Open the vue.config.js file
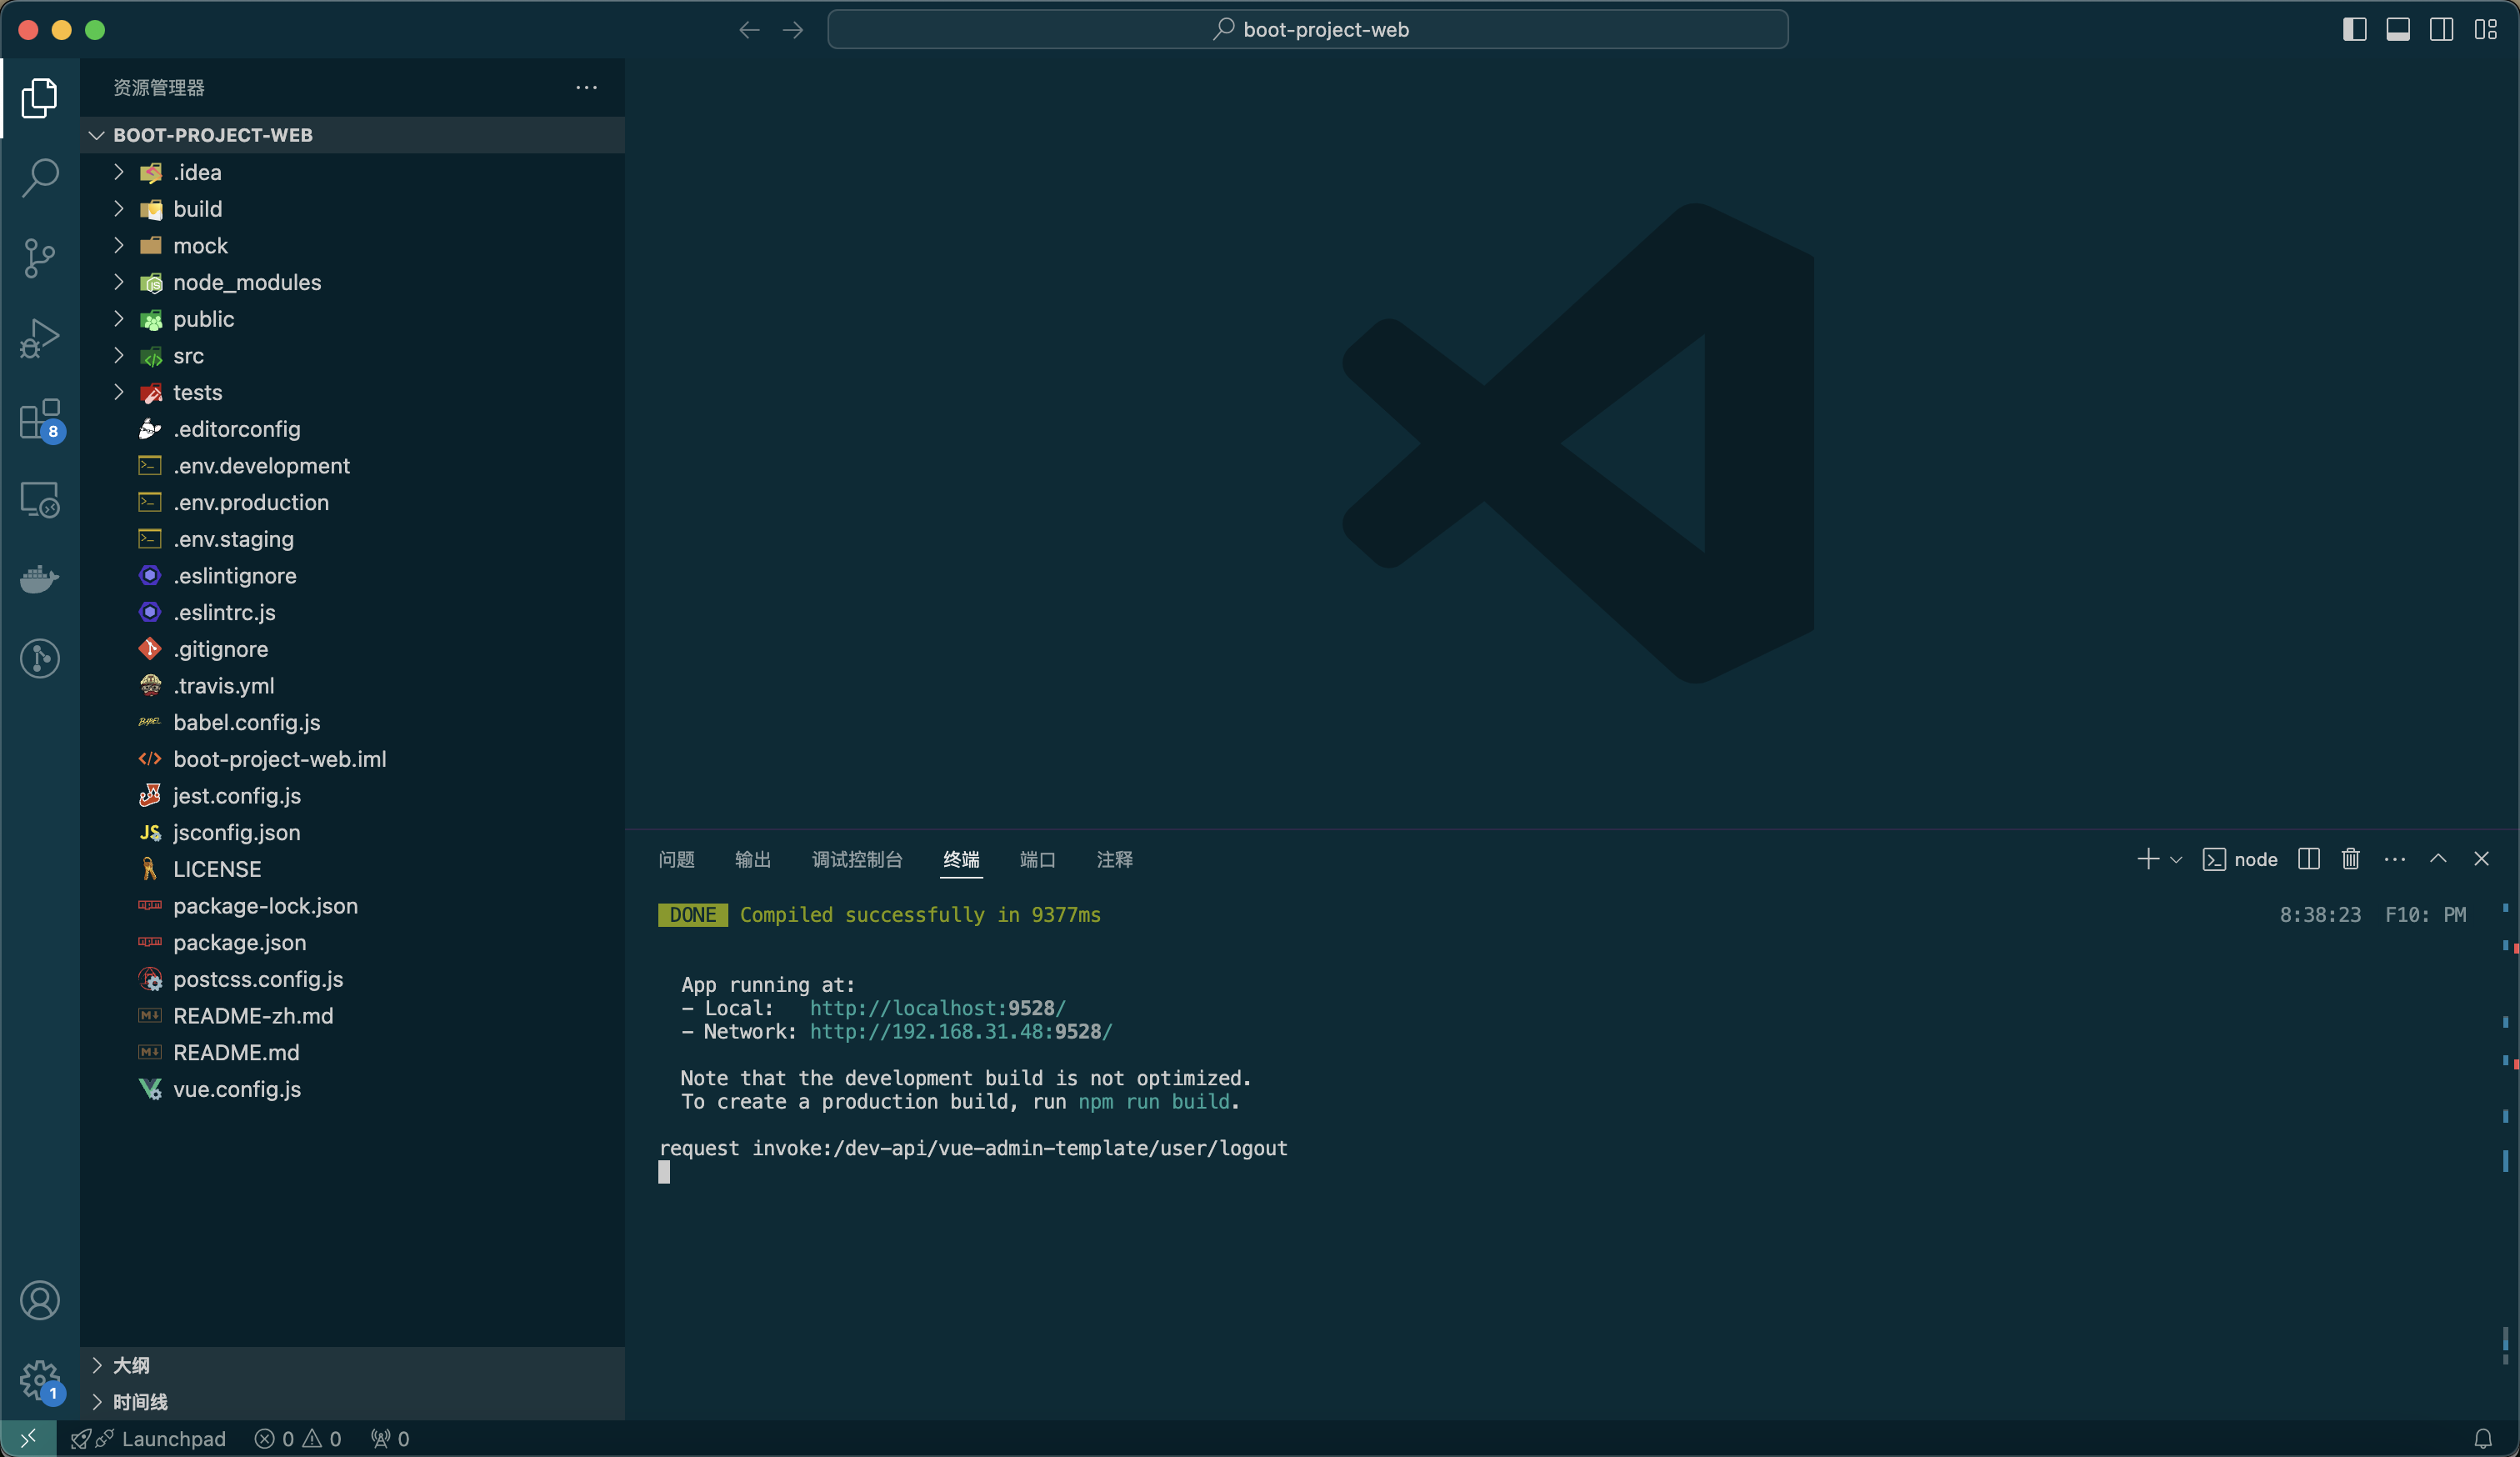The height and width of the screenshot is (1457, 2520). 352,1089
